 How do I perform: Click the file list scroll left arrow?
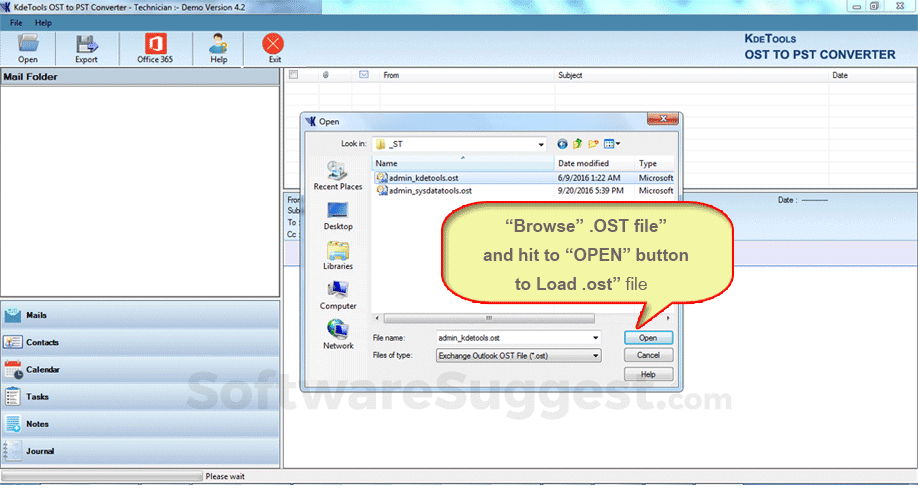378,318
